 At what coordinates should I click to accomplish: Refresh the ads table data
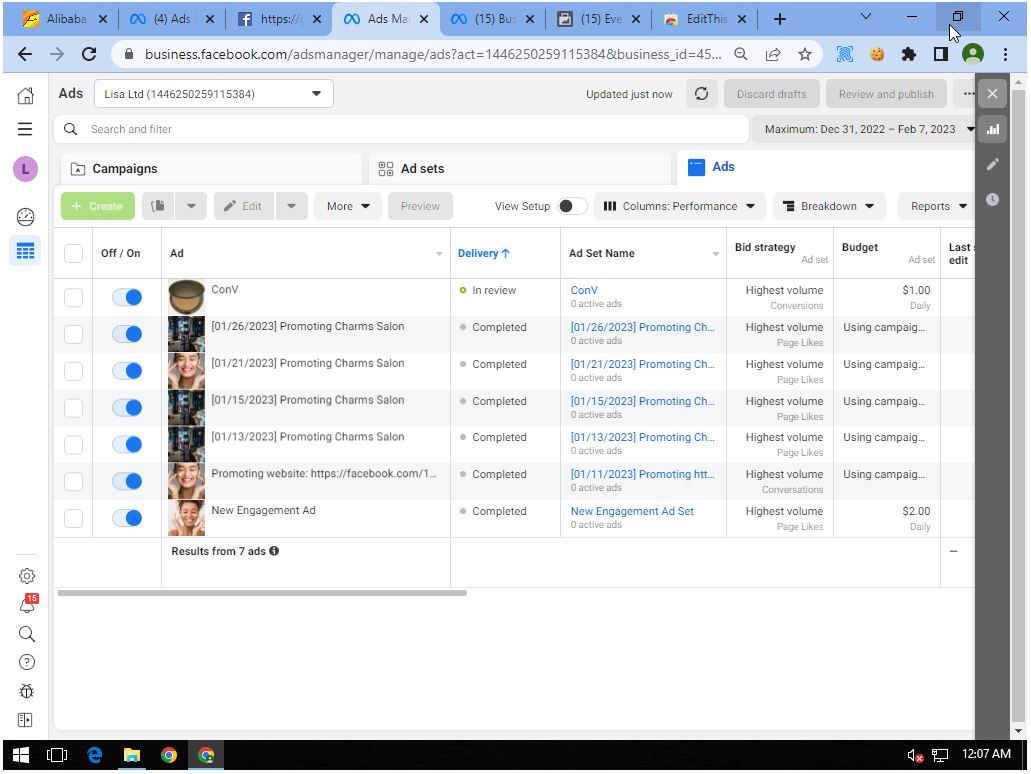[702, 94]
